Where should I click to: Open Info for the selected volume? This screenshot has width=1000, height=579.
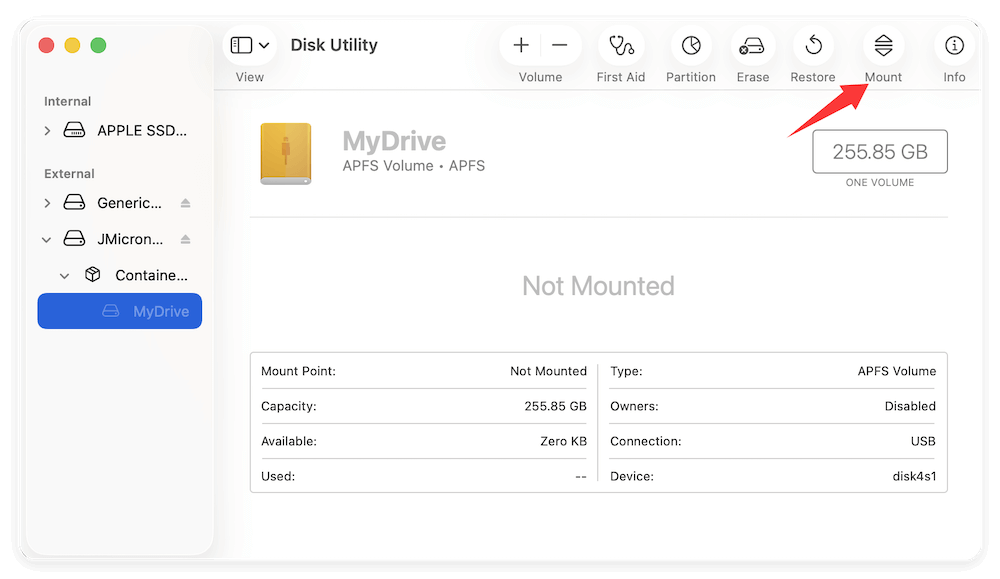coord(953,45)
